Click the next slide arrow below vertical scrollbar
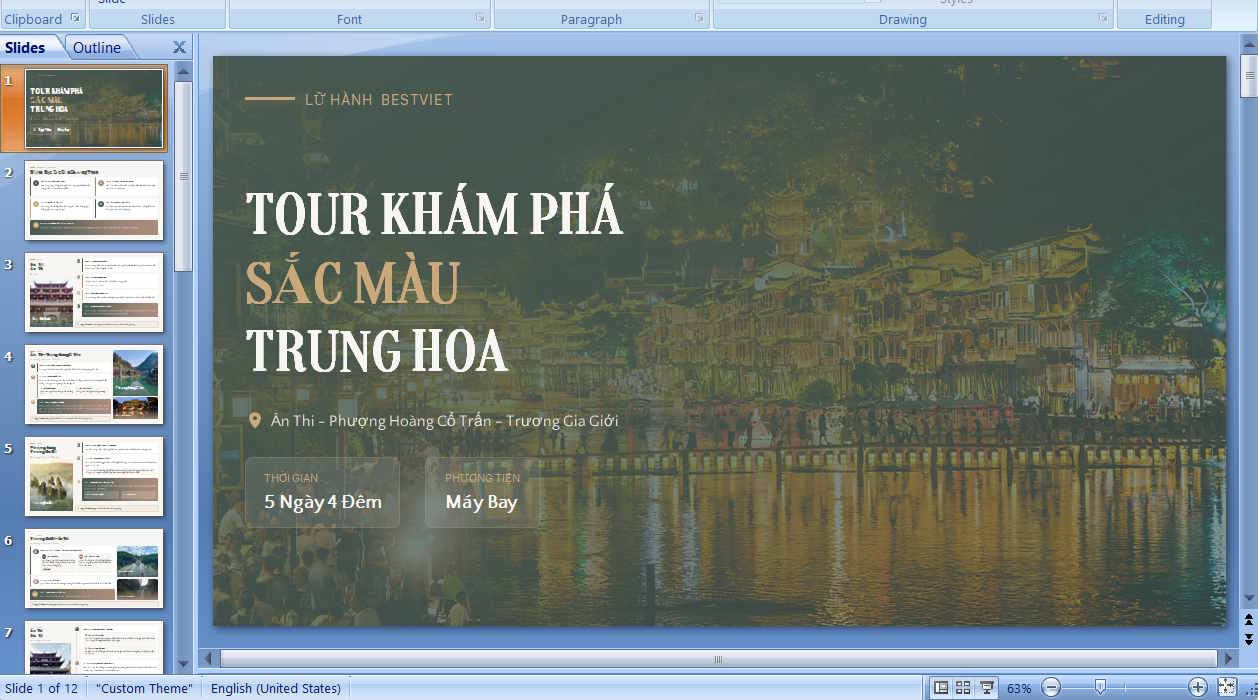The height and width of the screenshot is (700, 1258). click(1248, 636)
